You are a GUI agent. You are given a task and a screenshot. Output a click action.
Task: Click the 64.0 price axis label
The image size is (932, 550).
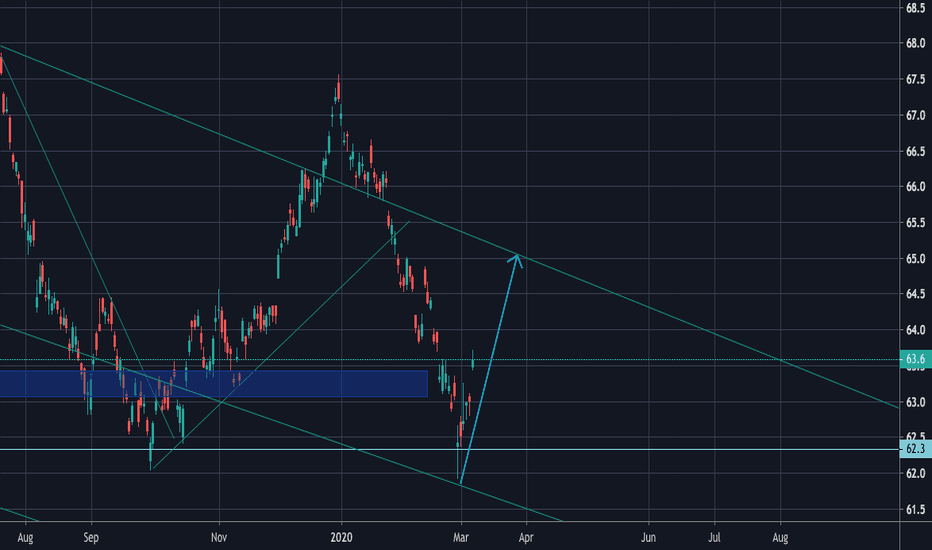pos(915,330)
